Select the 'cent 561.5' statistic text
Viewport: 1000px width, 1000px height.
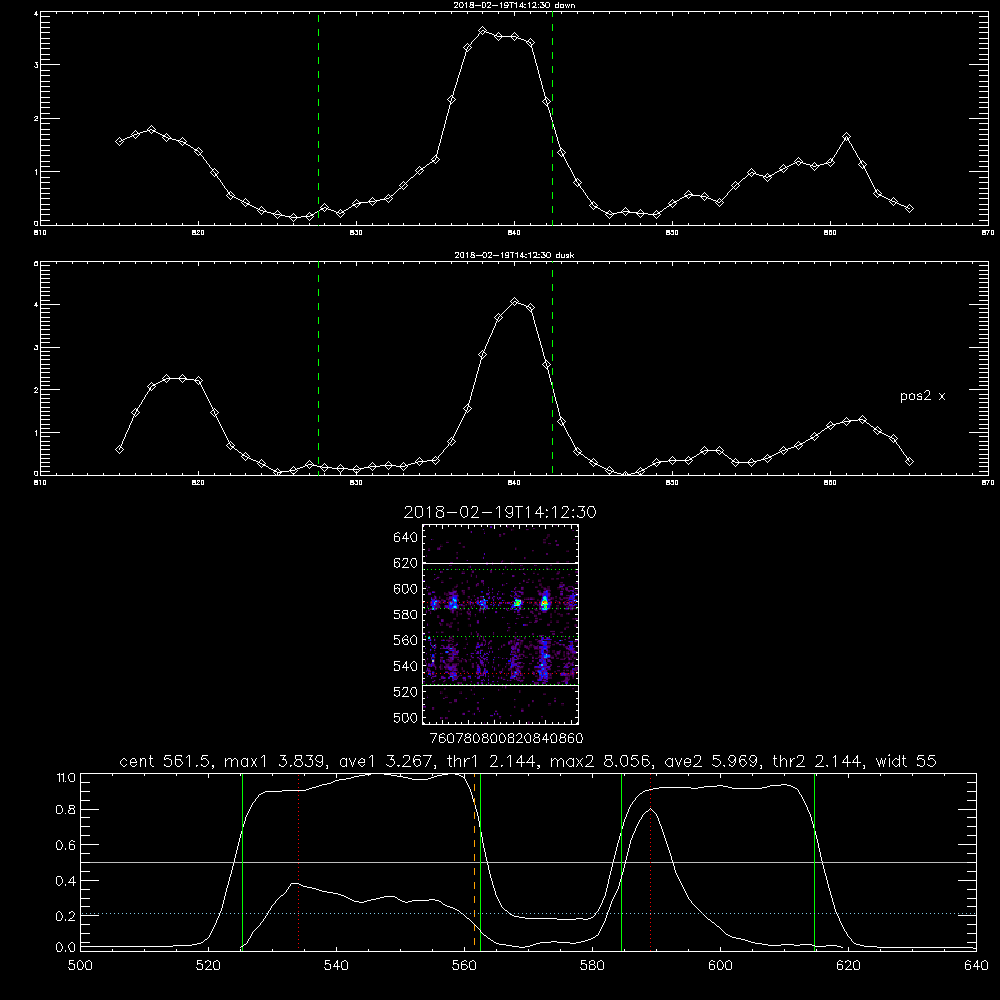tap(165, 761)
